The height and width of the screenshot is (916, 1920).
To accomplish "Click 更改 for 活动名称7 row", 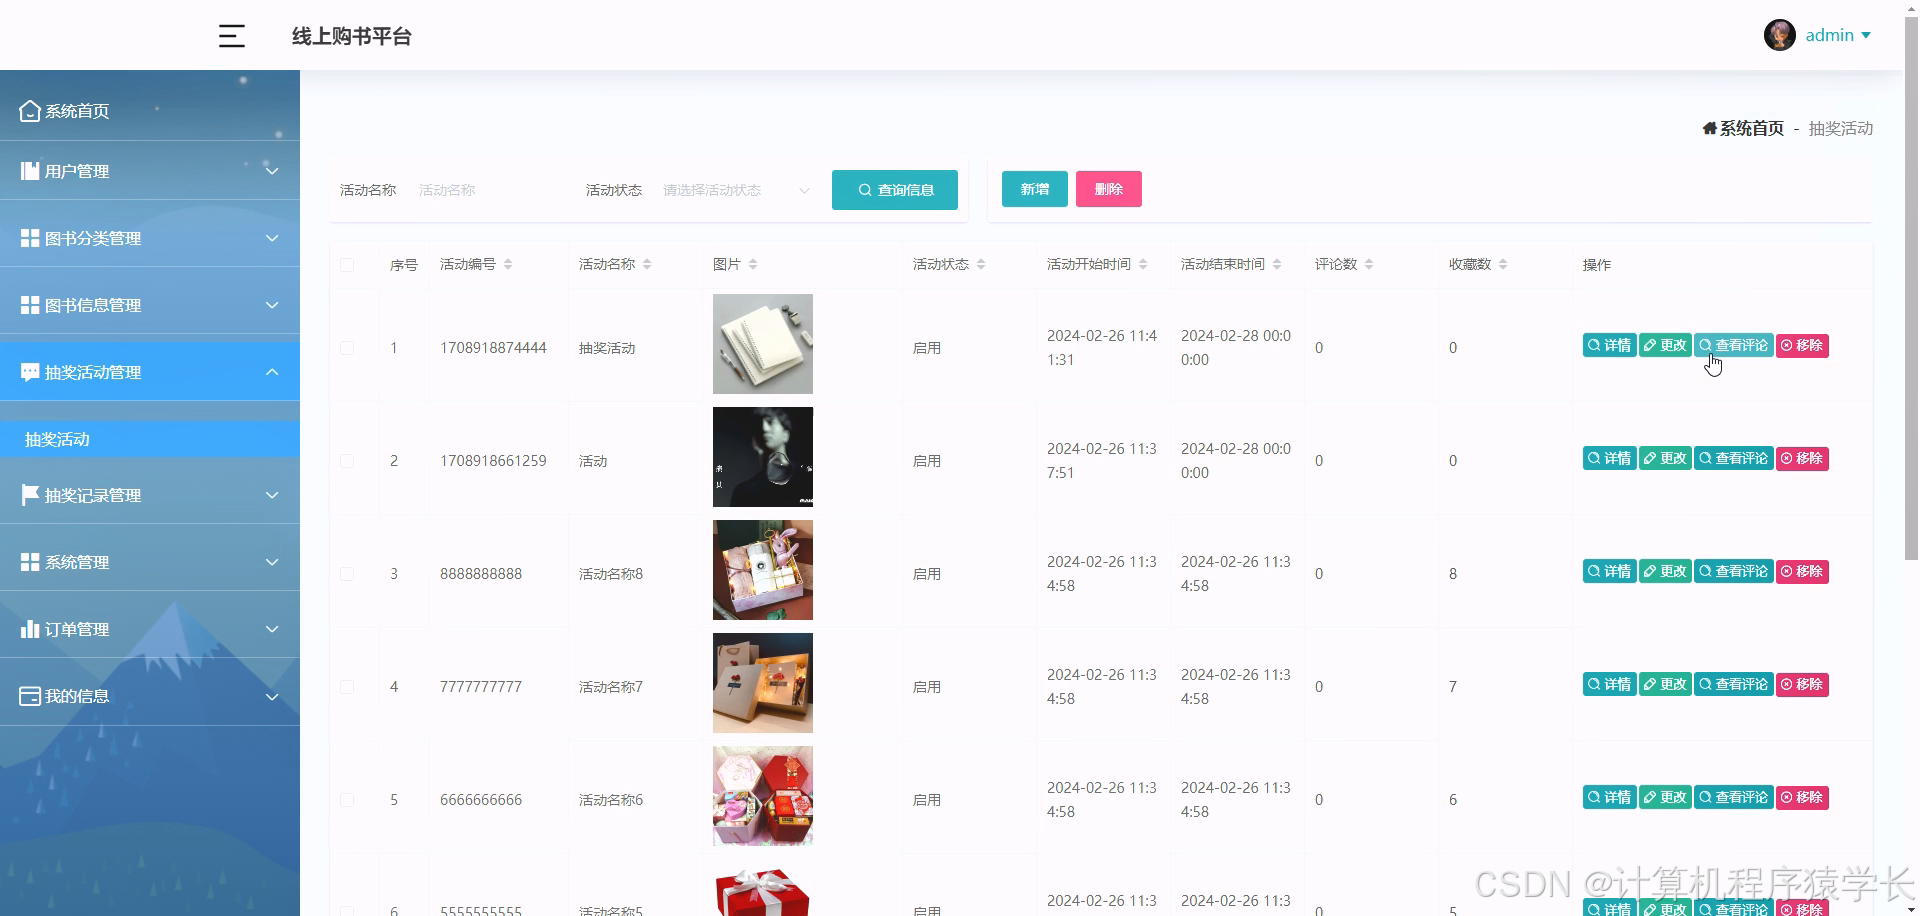I will coord(1665,684).
